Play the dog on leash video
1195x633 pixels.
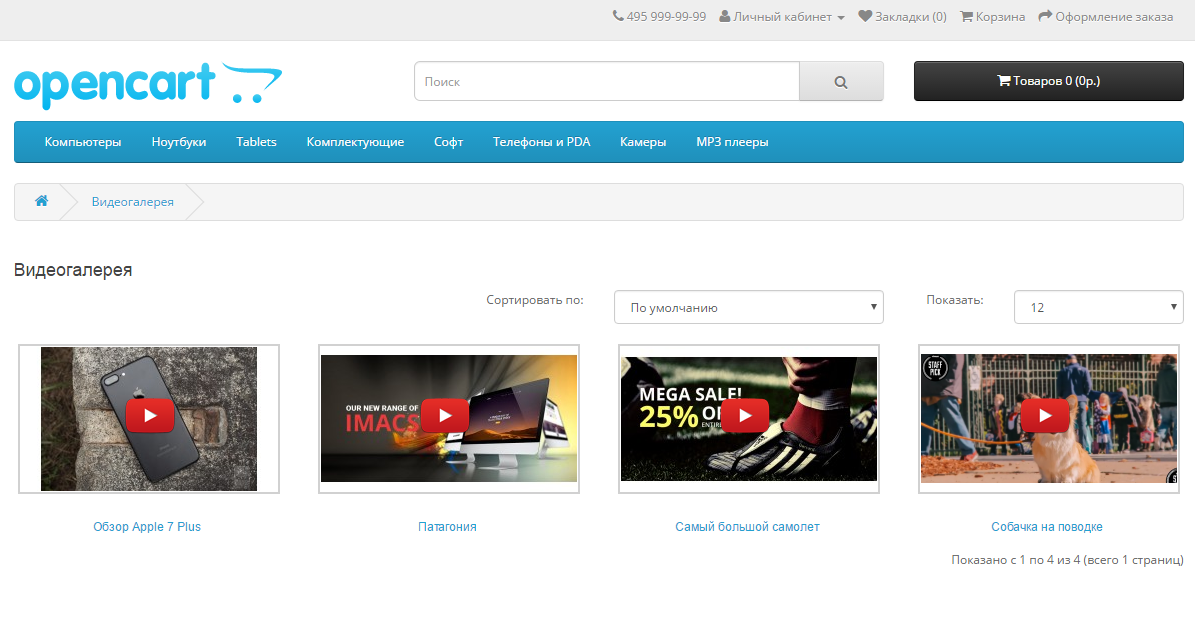pyautogui.click(x=1045, y=416)
